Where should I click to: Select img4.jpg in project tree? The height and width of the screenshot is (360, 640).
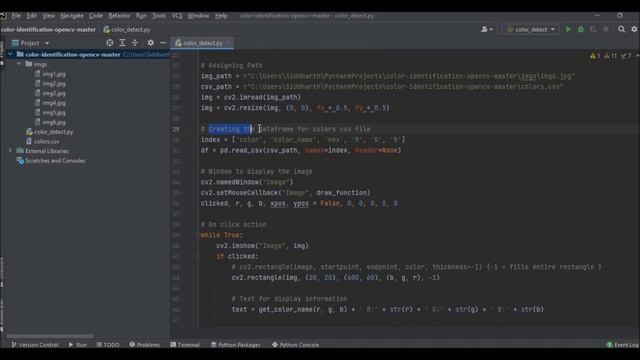point(54,103)
